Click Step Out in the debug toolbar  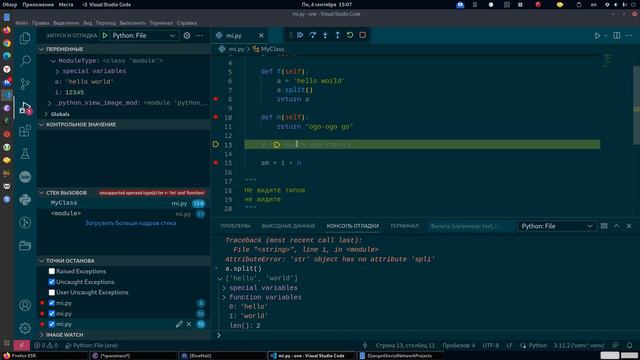[x=338, y=35]
